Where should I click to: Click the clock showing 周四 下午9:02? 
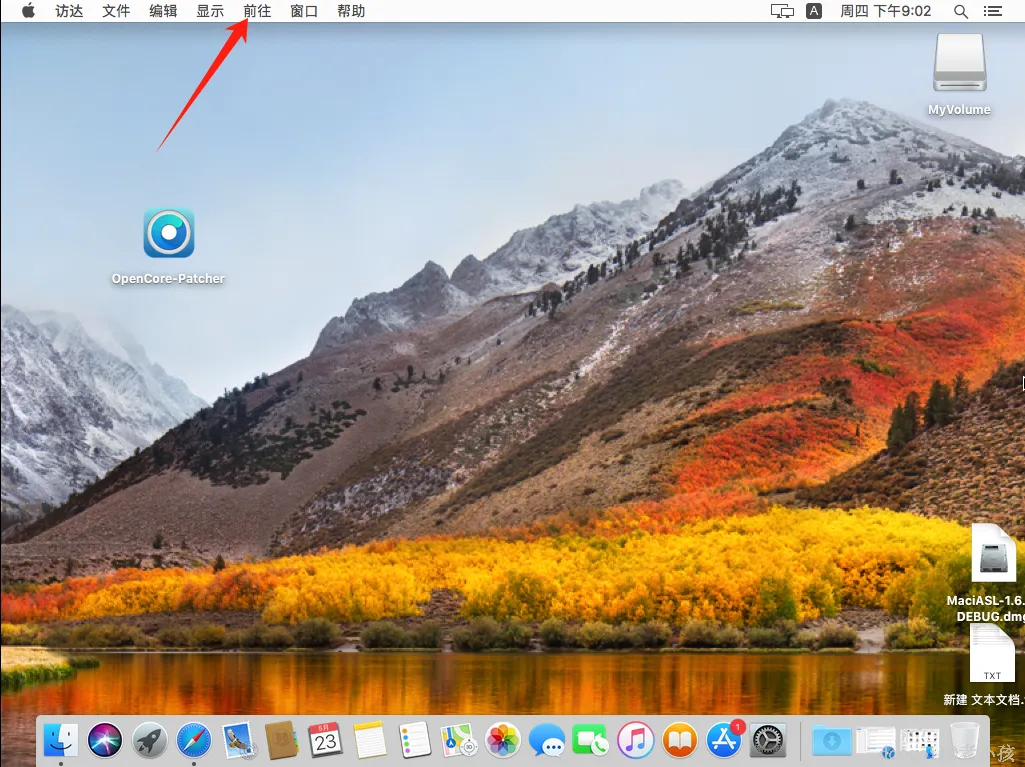tap(885, 11)
